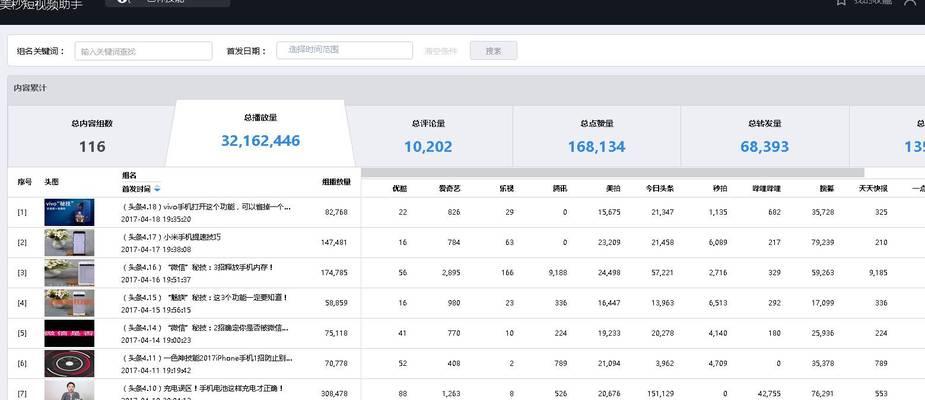Image resolution: width=925 pixels, height=400 pixels.
Task: Click play count value 82,768
Action: pyautogui.click(x=336, y=212)
